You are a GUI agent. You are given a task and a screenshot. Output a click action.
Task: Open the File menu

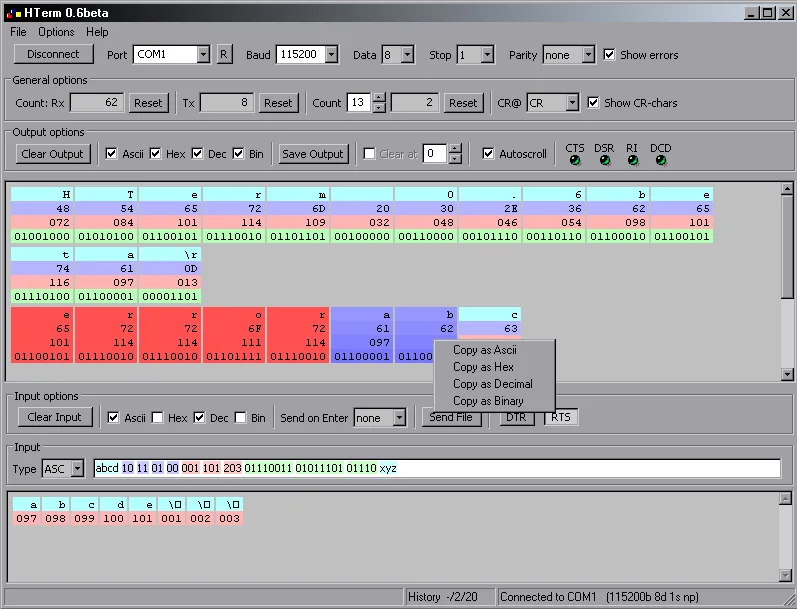coord(18,32)
